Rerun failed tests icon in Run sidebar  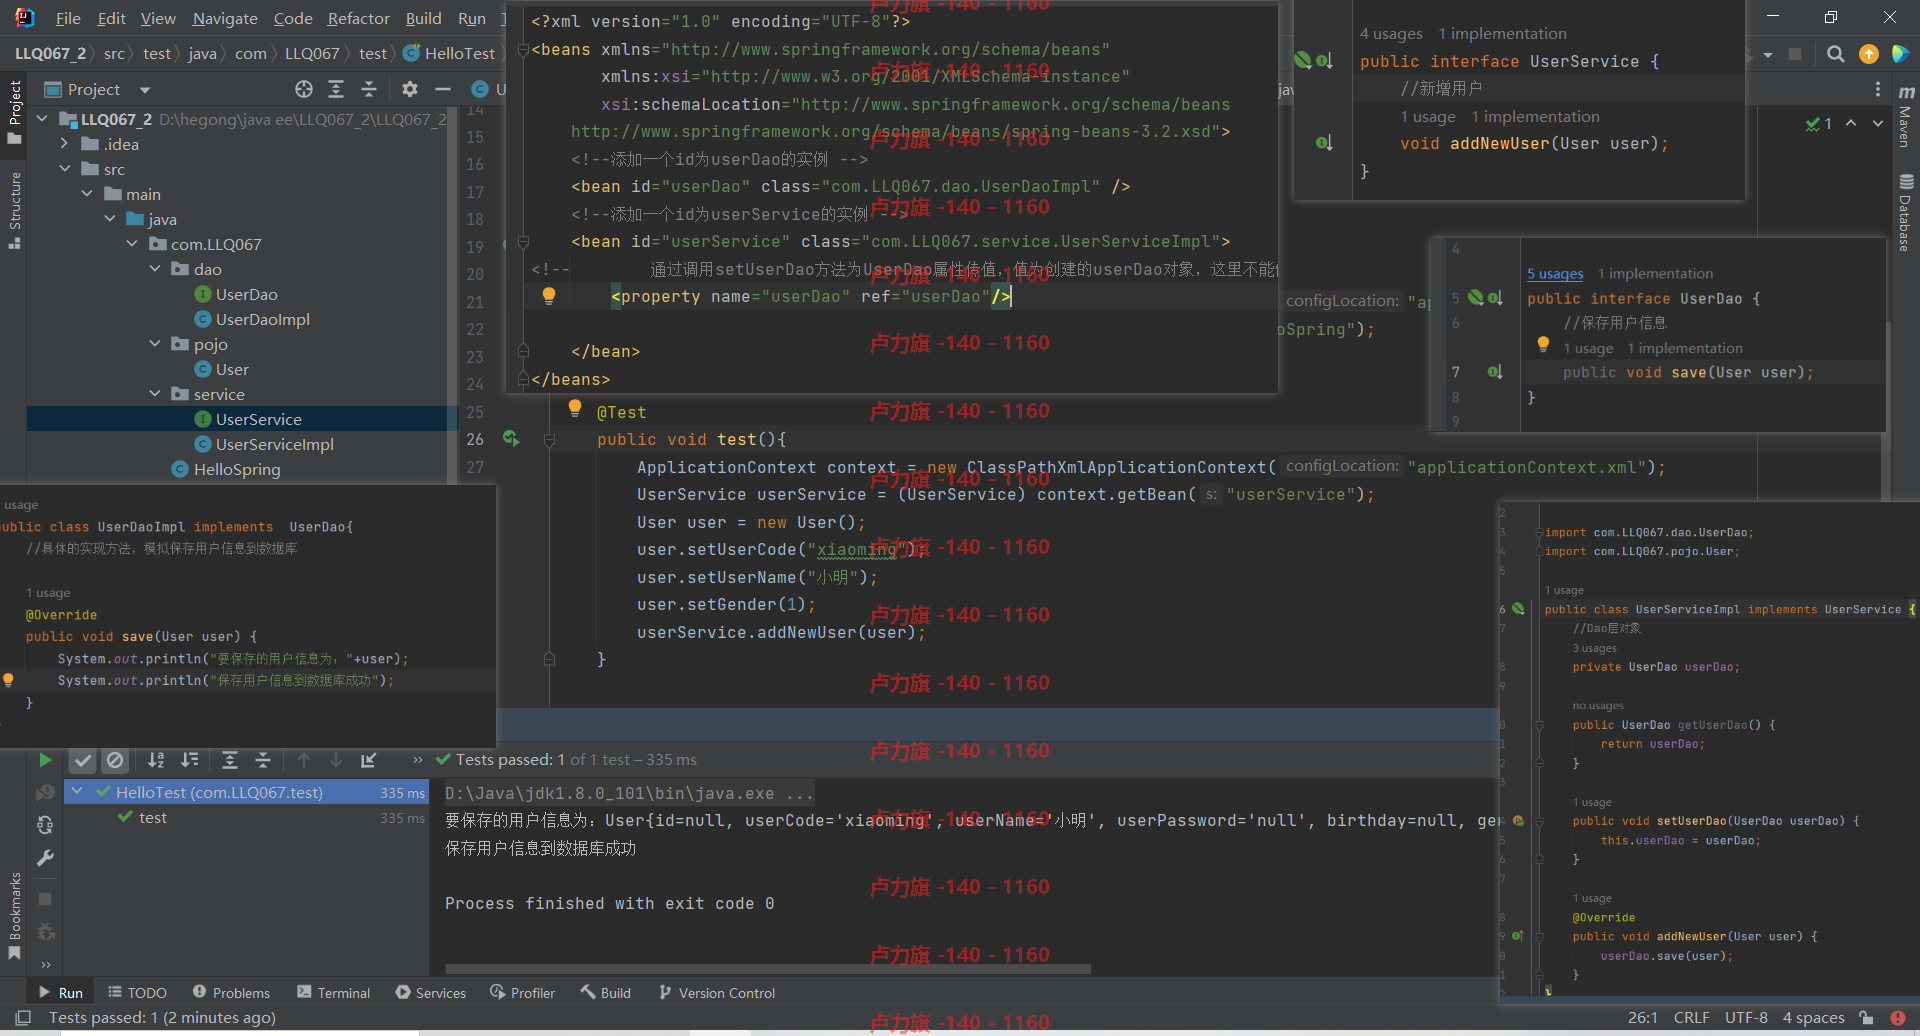(x=45, y=793)
